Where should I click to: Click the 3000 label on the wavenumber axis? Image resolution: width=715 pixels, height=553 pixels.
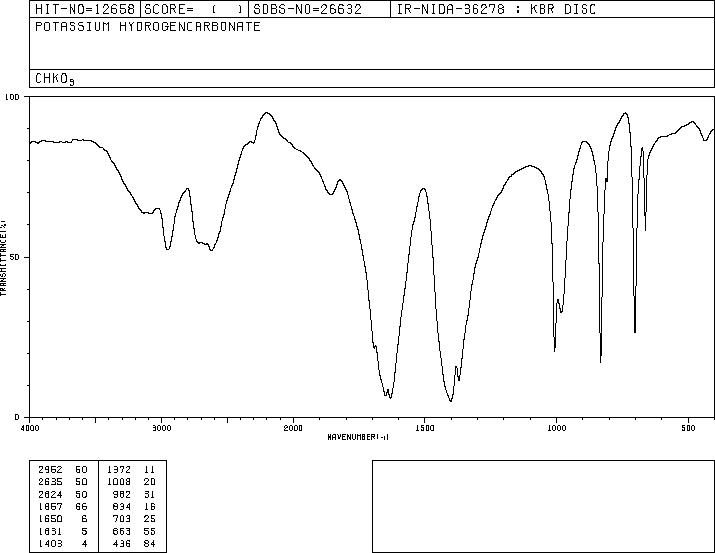[x=161, y=428]
